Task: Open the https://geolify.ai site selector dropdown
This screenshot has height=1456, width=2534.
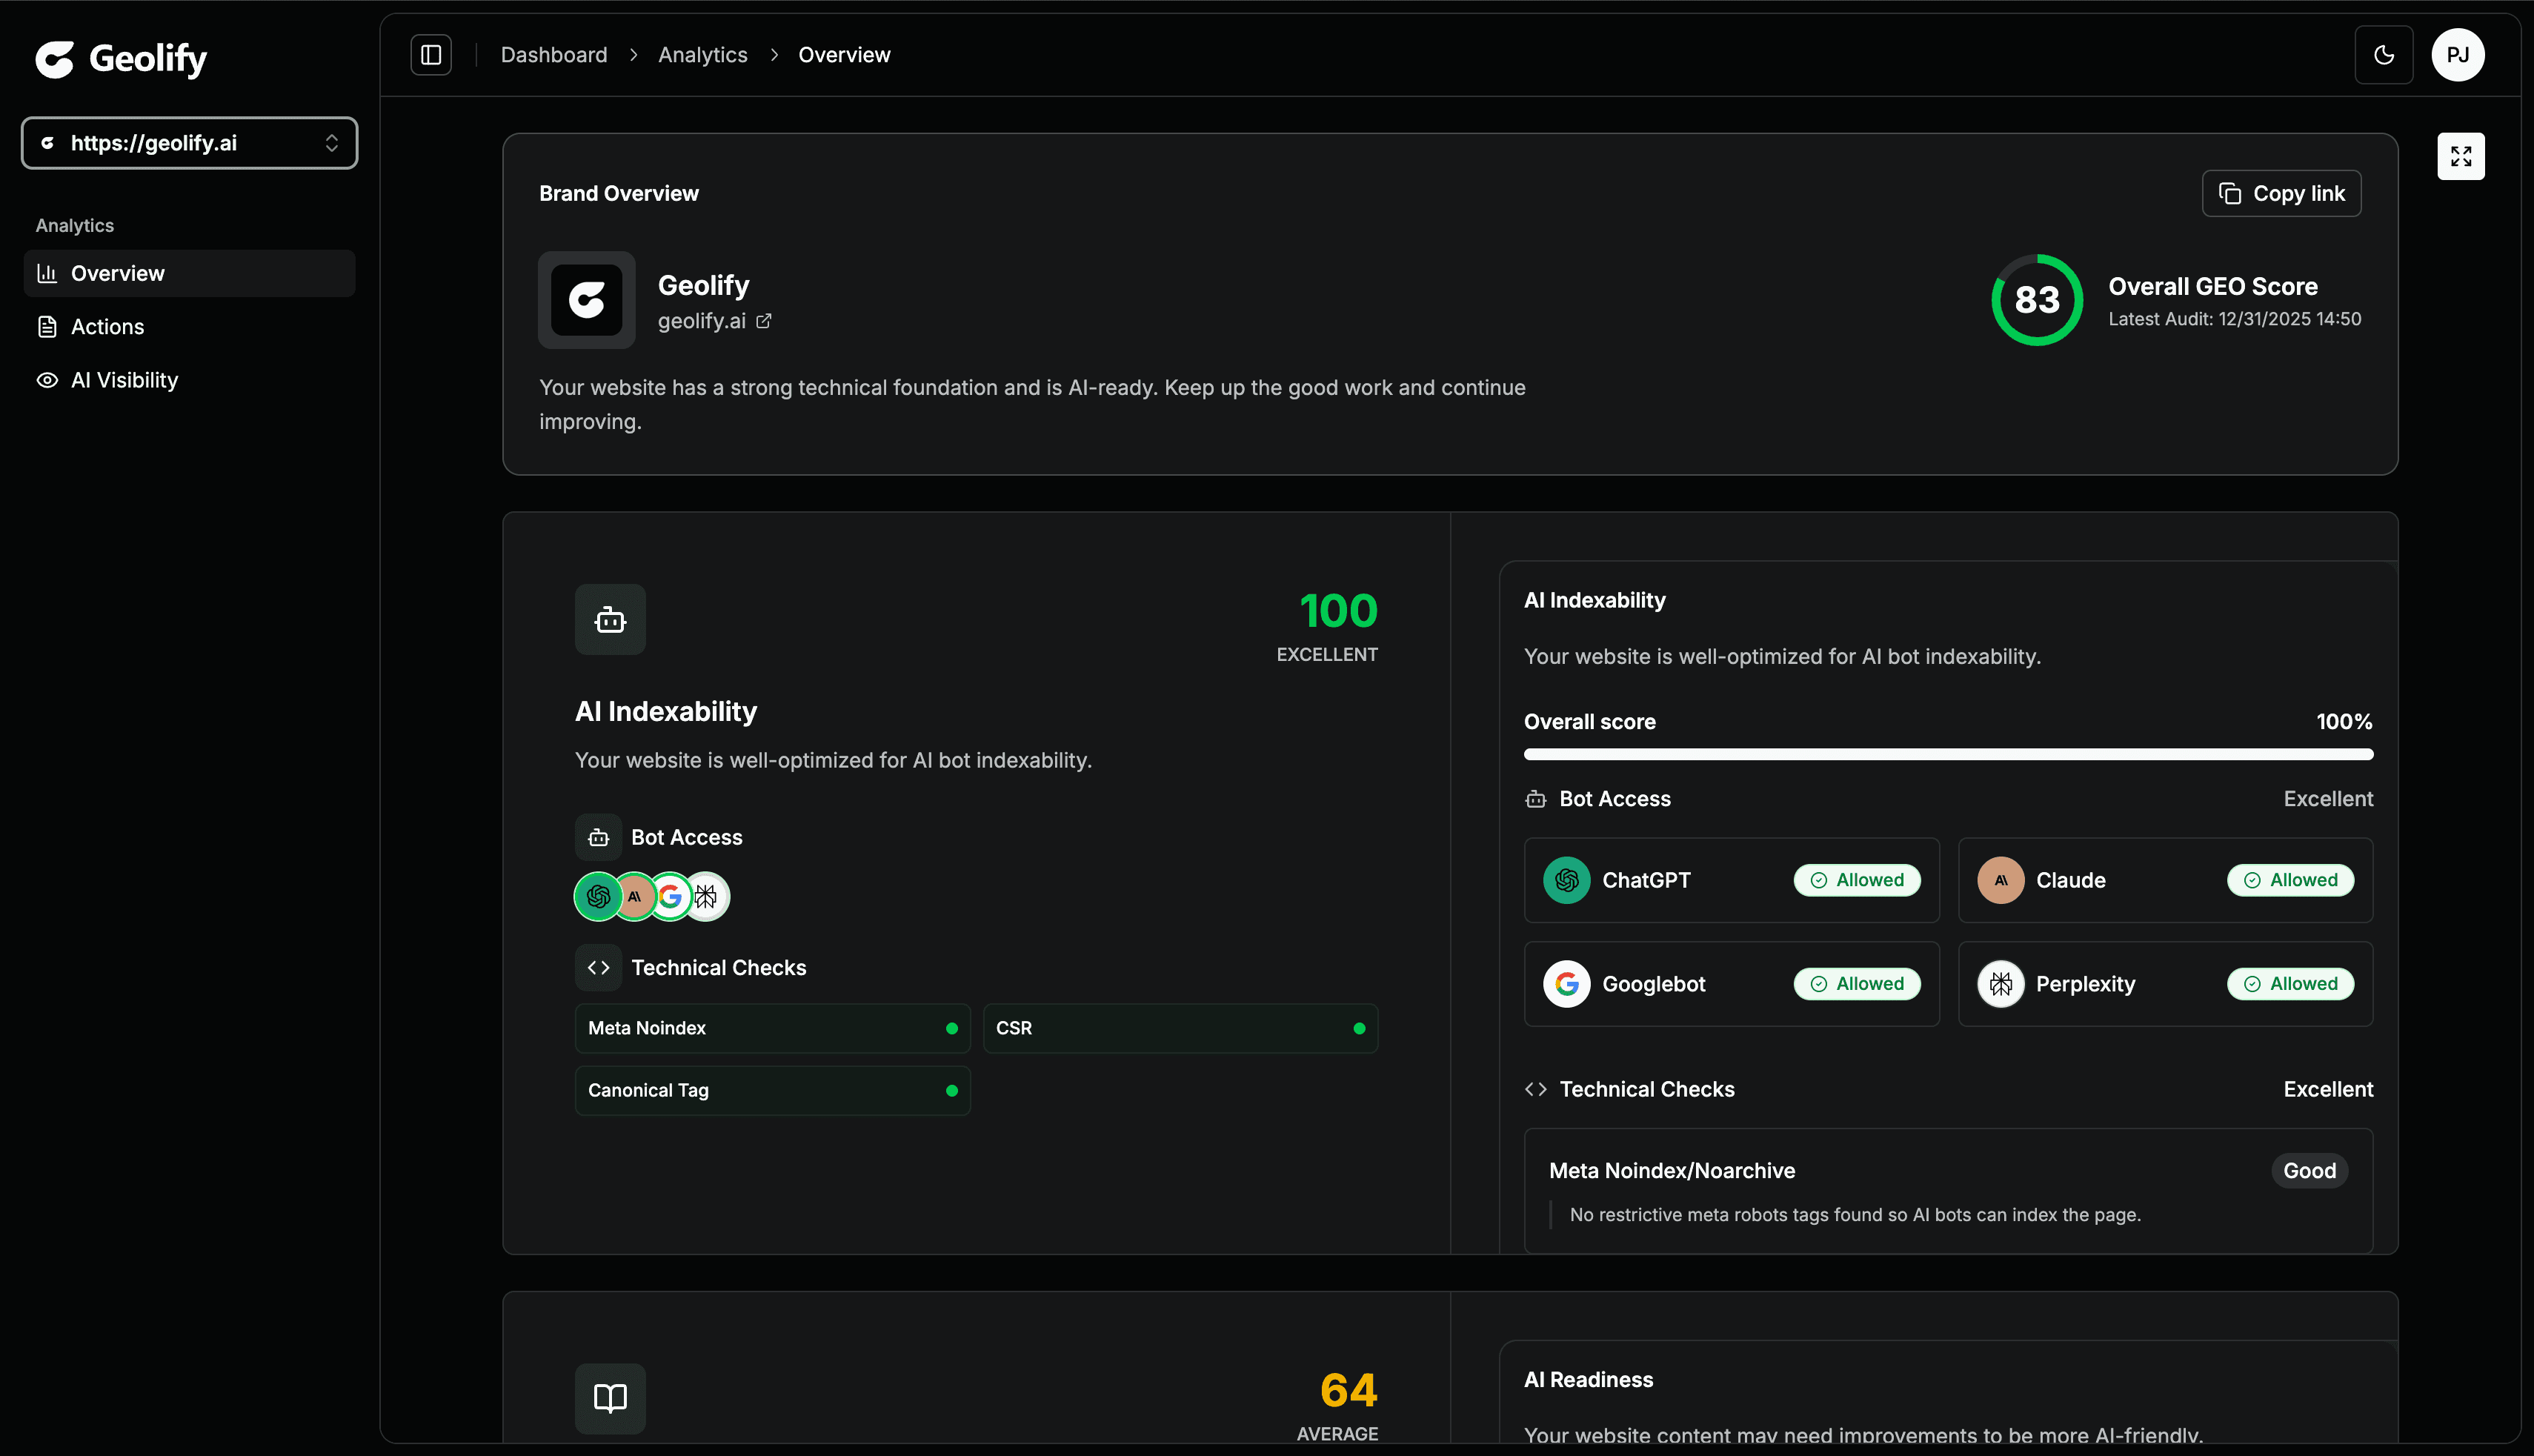Action: [x=190, y=143]
